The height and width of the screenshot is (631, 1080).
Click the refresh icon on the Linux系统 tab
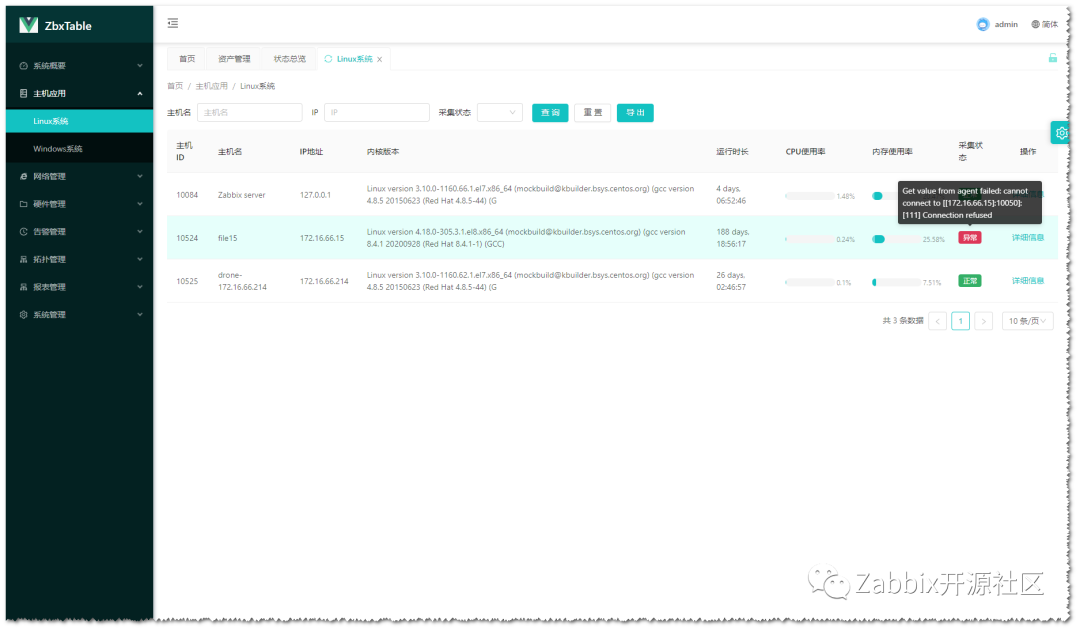(x=328, y=59)
